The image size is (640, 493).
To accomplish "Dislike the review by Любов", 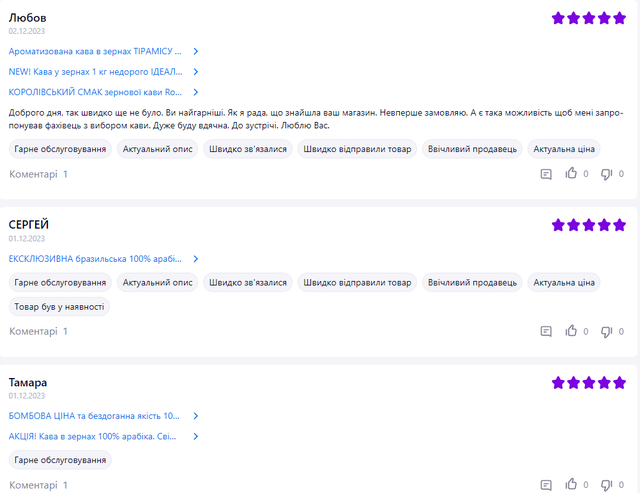I will point(606,174).
